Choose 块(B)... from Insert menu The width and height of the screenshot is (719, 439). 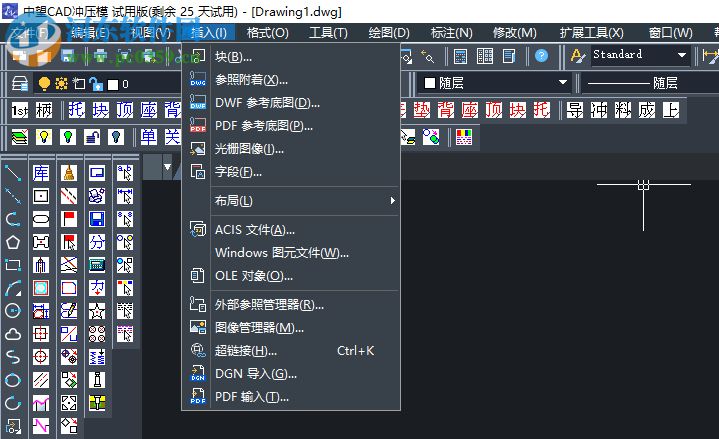[291, 57]
